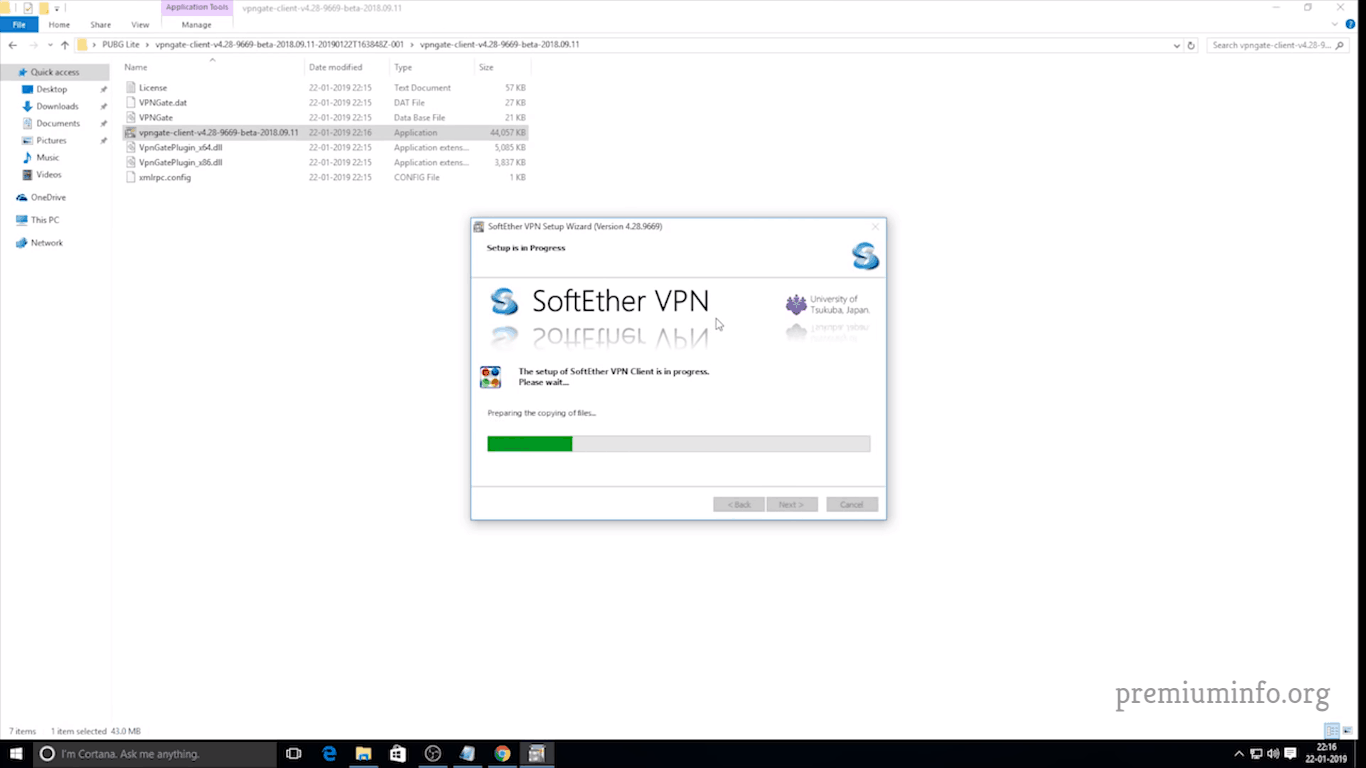Viewport: 1366px width, 768px height.
Task: Launch Microsoft Edge from the taskbar
Action: [329, 754]
